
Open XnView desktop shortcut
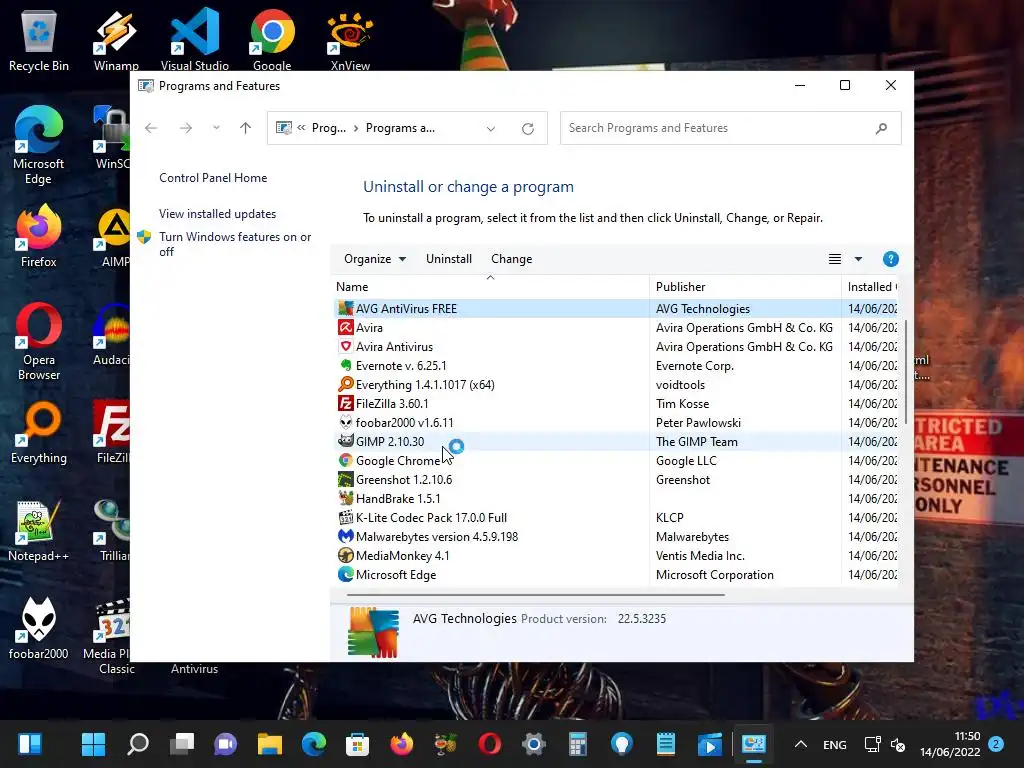point(350,40)
